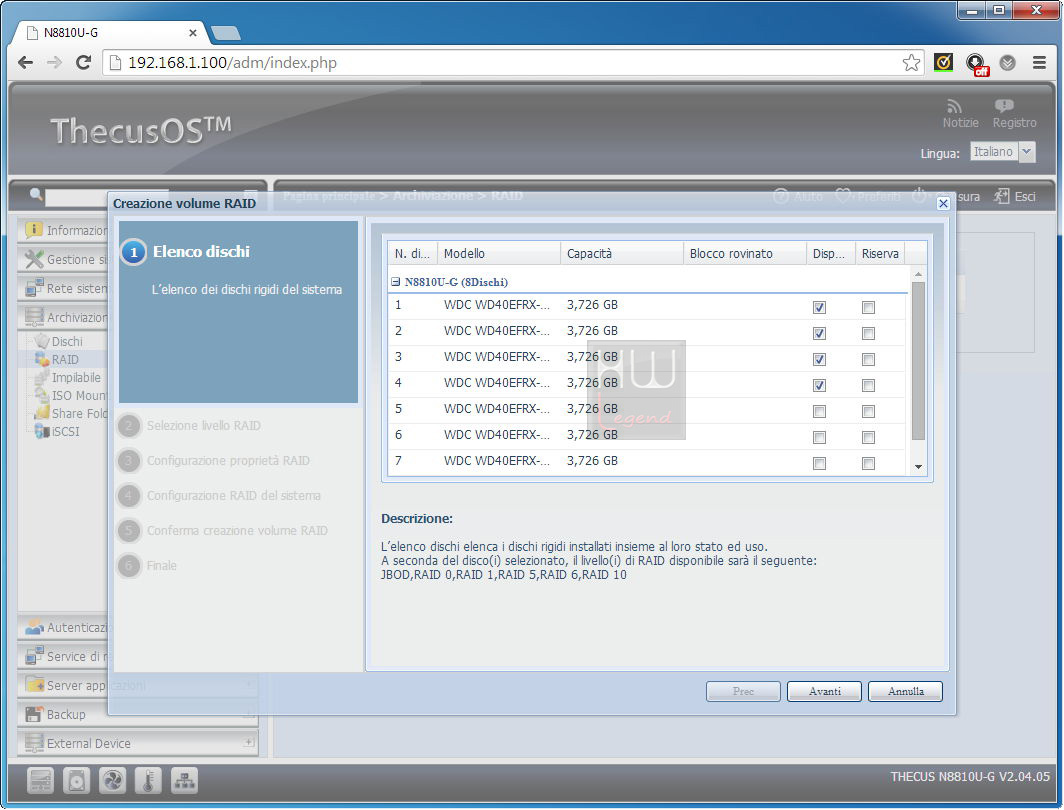
Task: Click the Annulla button
Action: point(905,691)
